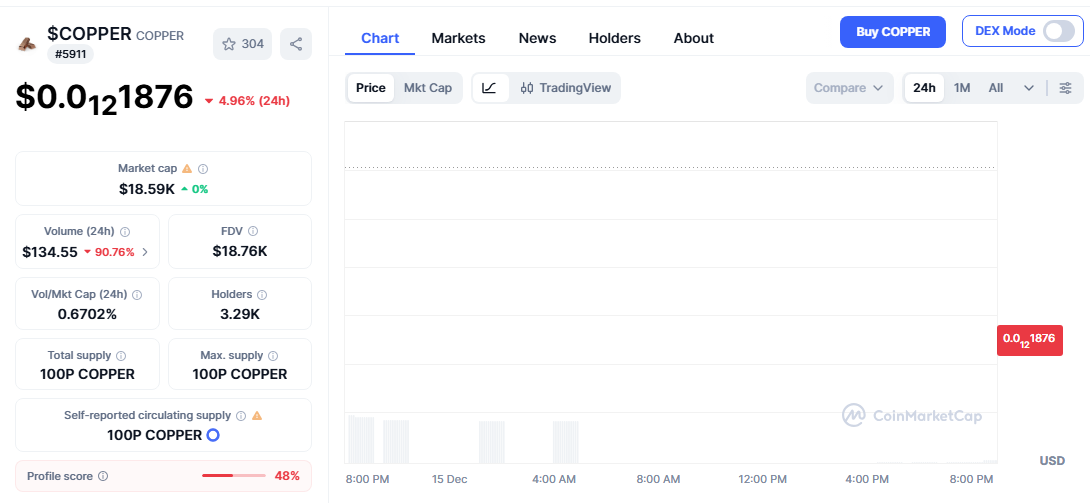Click the Profile score info icon
1090x503 pixels.
tap(103, 476)
